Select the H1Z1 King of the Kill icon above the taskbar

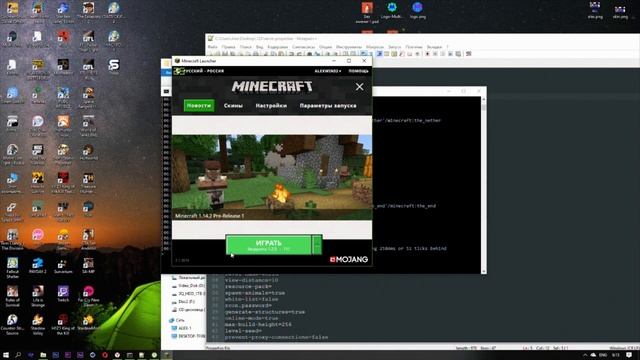point(63,325)
